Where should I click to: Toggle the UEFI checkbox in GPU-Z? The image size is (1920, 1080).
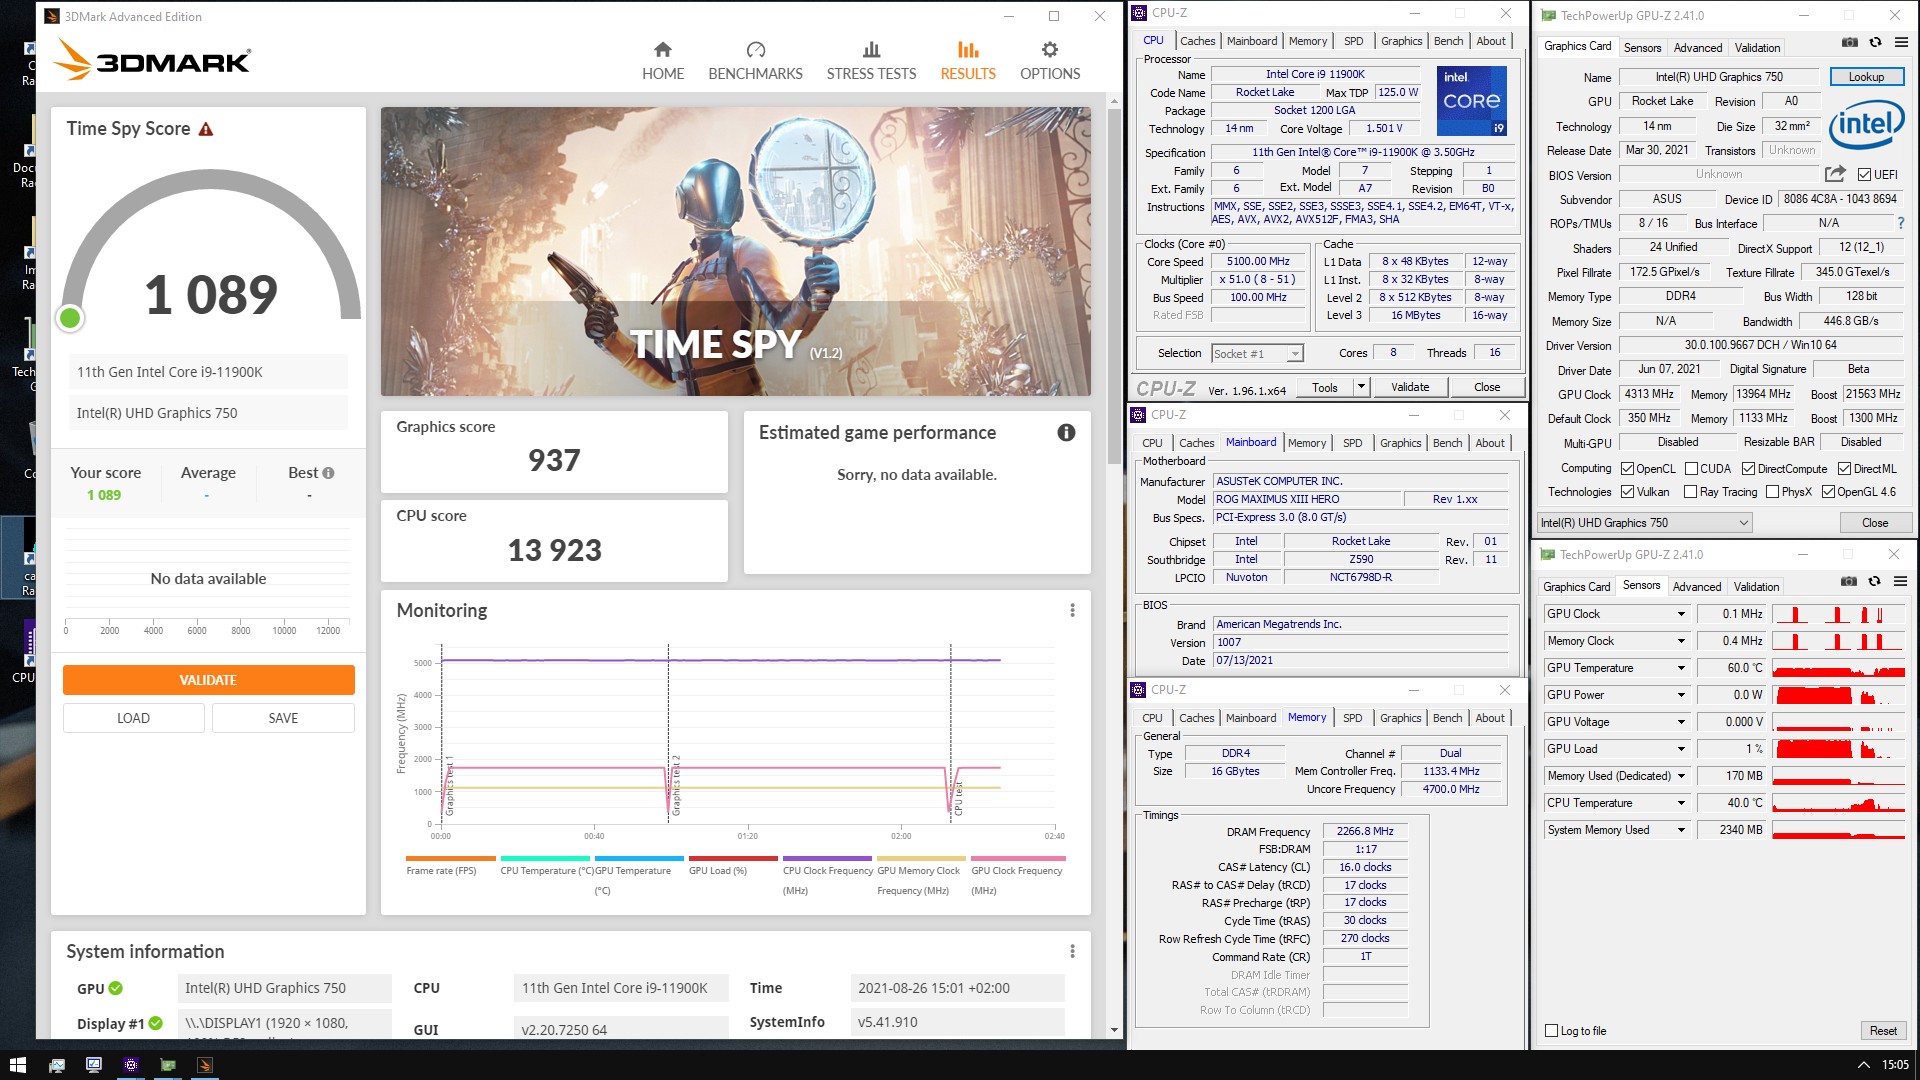click(1864, 175)
